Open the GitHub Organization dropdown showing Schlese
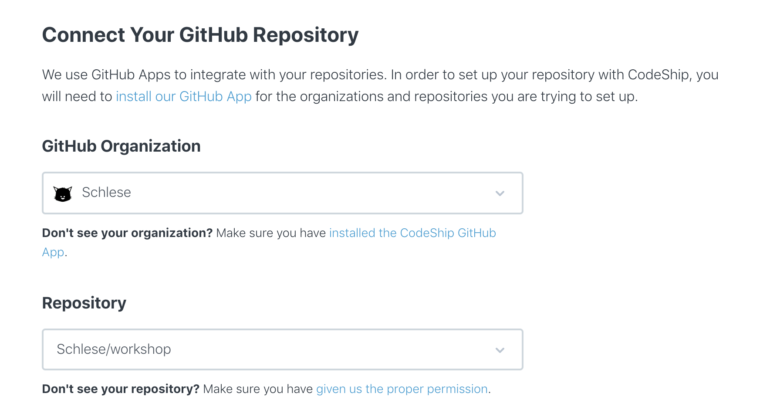This screenshot has height=400, width=770. click(282, 193)
